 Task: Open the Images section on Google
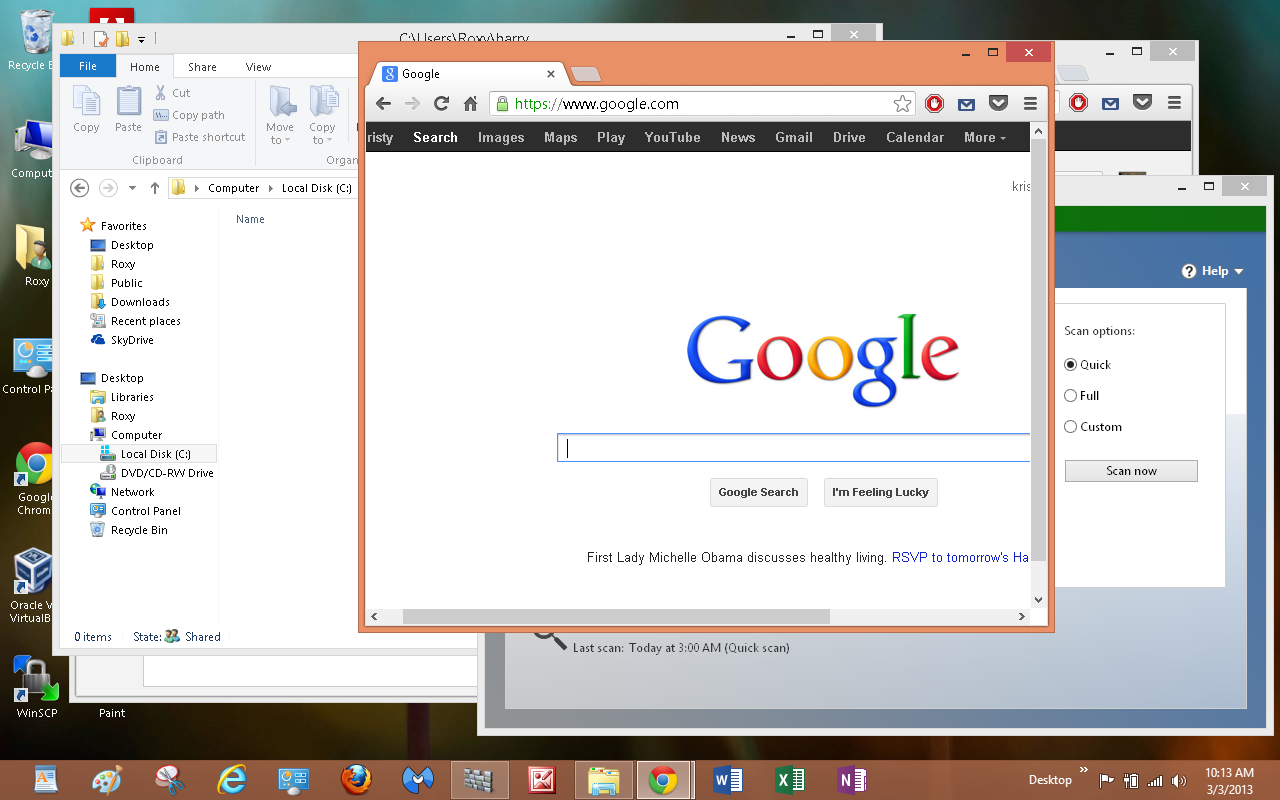click(x=500, y=137)
